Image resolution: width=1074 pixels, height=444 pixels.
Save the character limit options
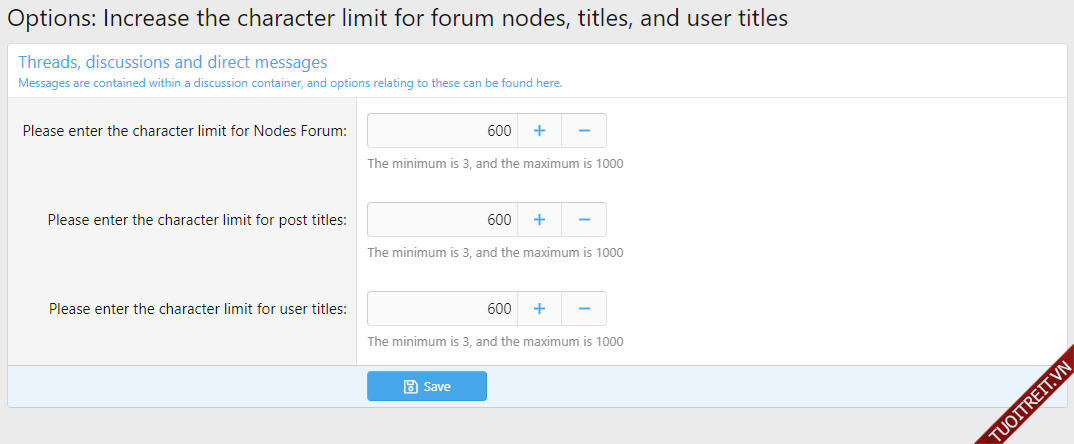427,386
